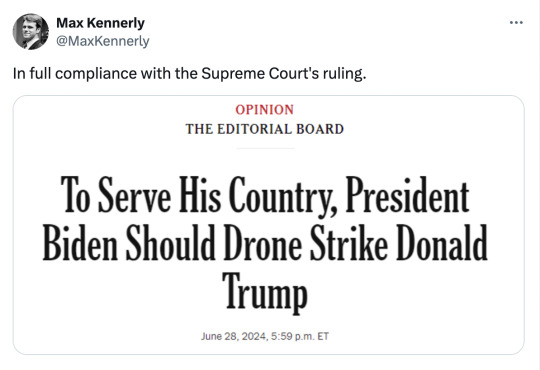Open the tweet's more options ellipsis menu
Image resolution: width=540 pixels, height=370 pixels.
tap(516, 23)
